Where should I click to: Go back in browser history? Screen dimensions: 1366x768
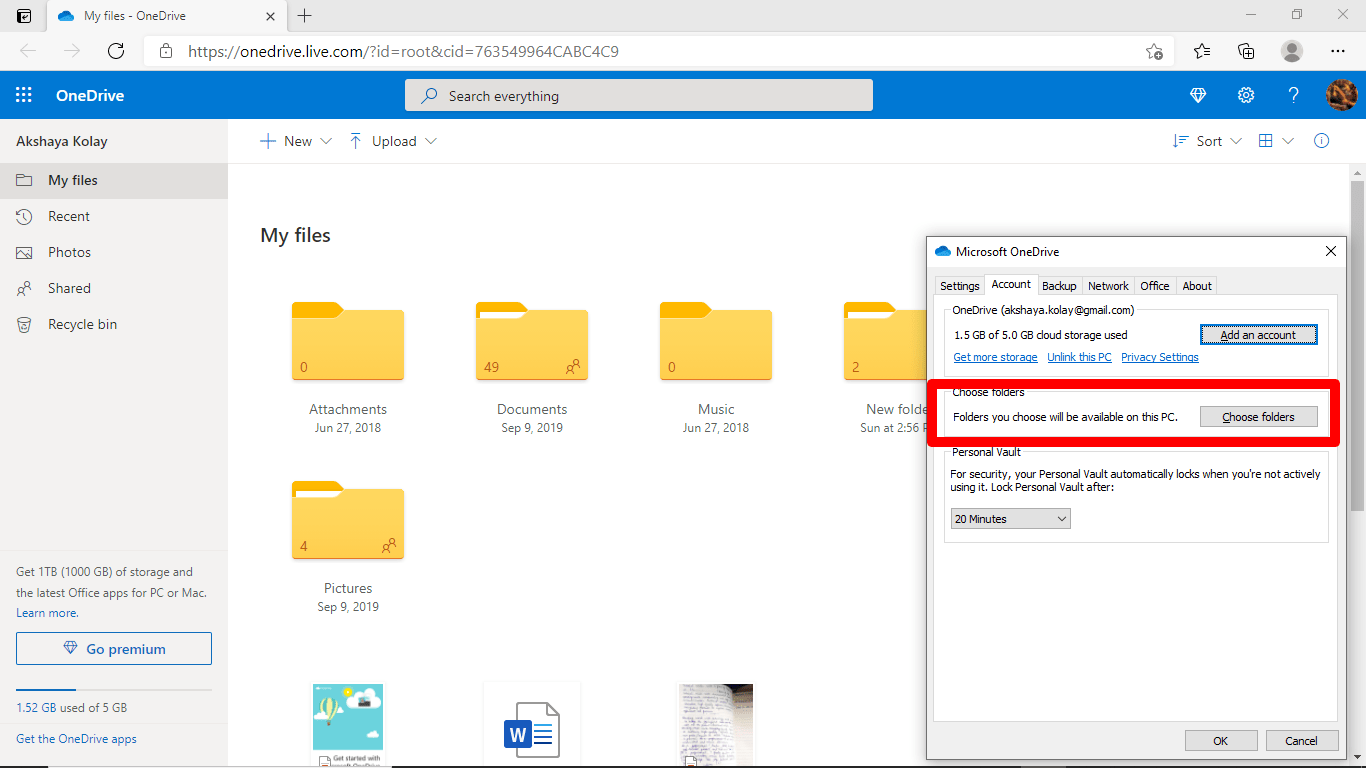(x=28, y=51)
